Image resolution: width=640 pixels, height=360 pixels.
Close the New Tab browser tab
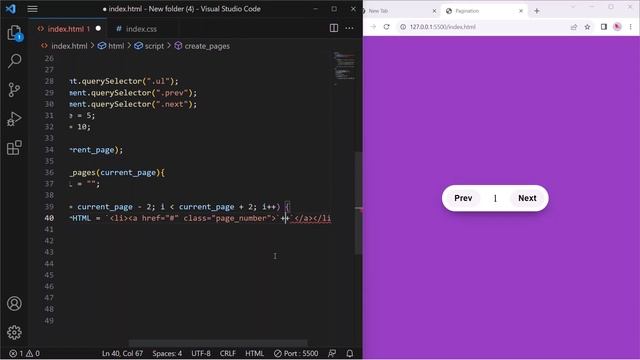tap(434, 11)
